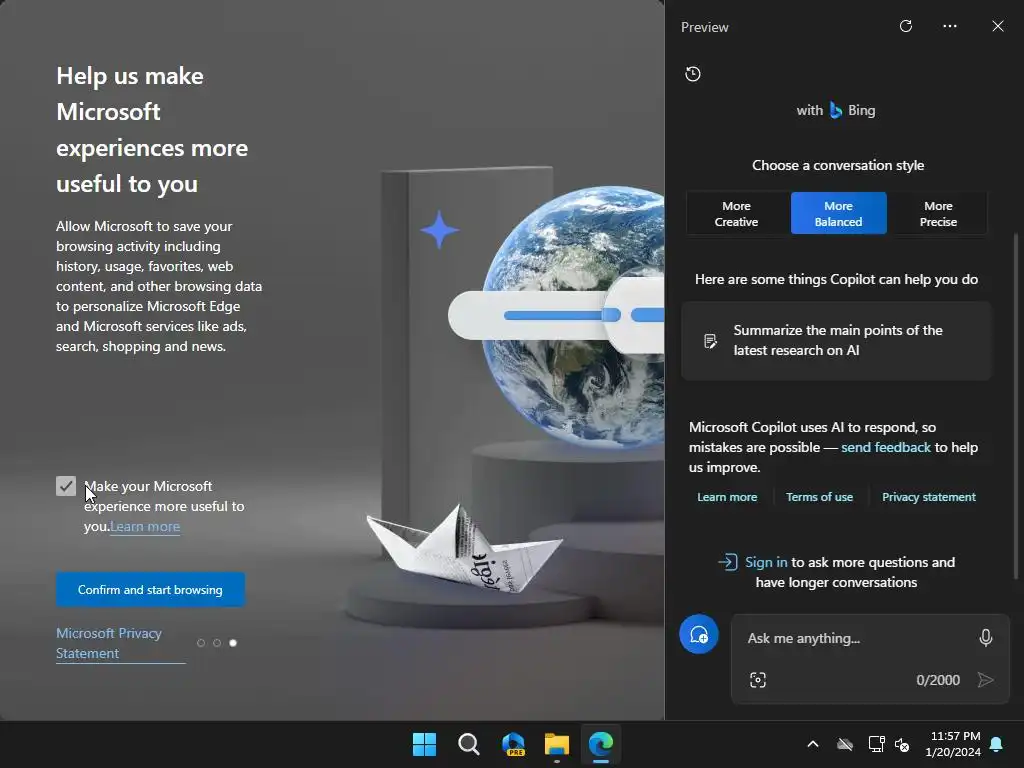Image resolution: width=1024 pixels, height=768 pixels.
Task: Click Confirm and start browsing
Action: point(150,590)
